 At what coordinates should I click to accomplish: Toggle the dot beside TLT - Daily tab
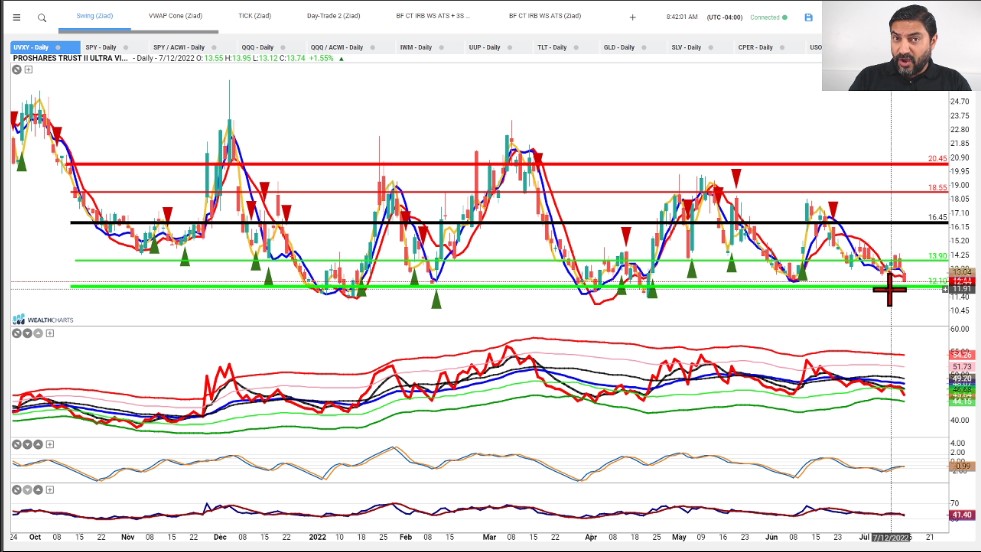click(x=576, y=48)
